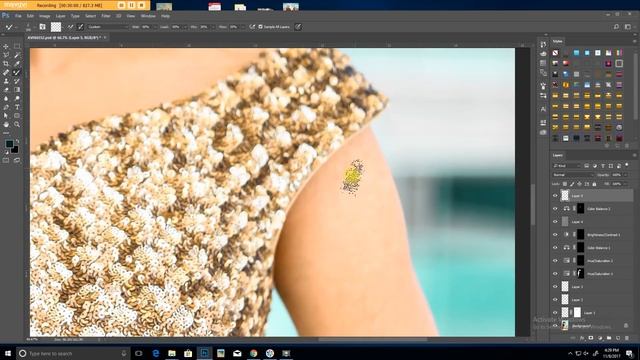Hide the Brightness/Contrast 1 layer
This screenshot has width=640, height=360.
(555, 235)
